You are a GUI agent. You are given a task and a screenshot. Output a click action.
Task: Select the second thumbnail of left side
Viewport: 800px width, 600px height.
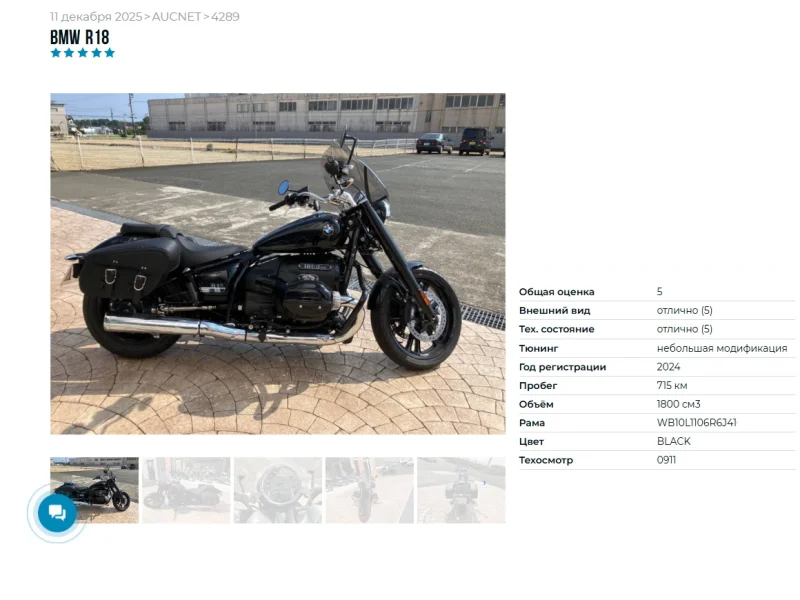tap(186, 490)
